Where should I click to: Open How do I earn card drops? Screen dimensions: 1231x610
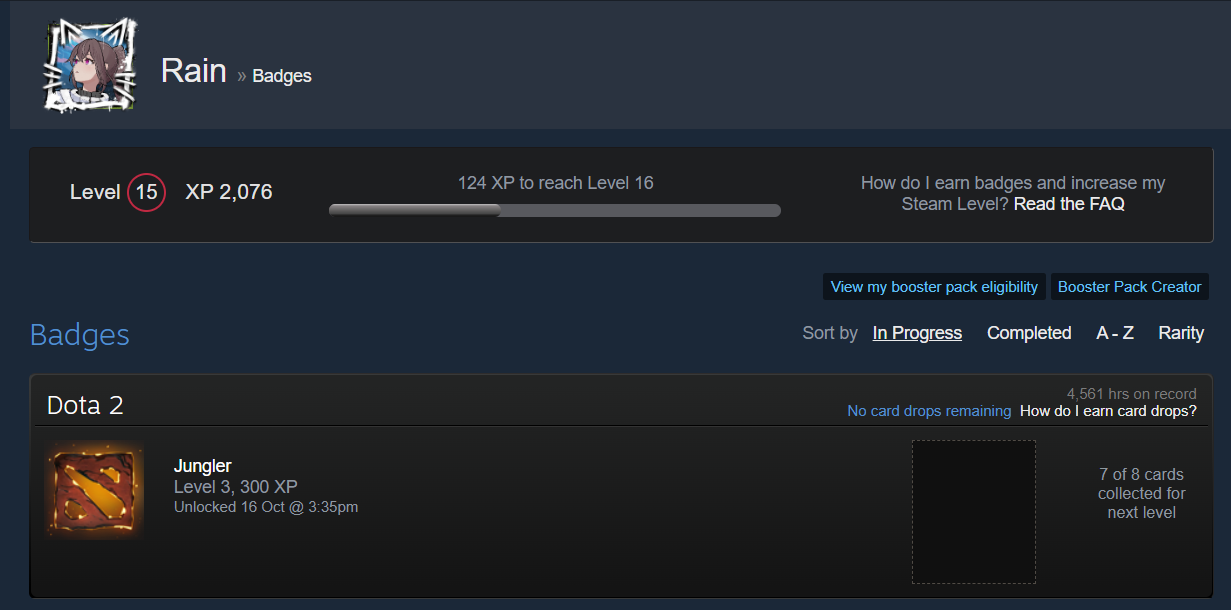tap(1108, 411)
